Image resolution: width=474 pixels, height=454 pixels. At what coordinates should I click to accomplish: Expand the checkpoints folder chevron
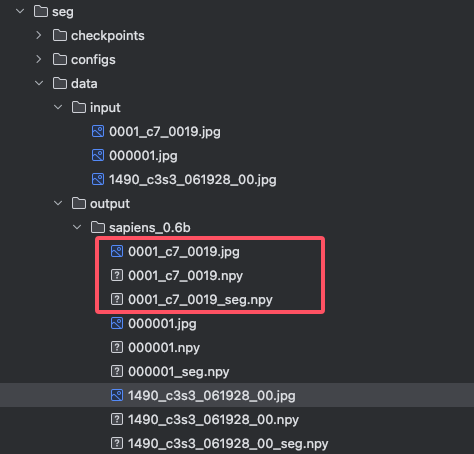[39, 35]
